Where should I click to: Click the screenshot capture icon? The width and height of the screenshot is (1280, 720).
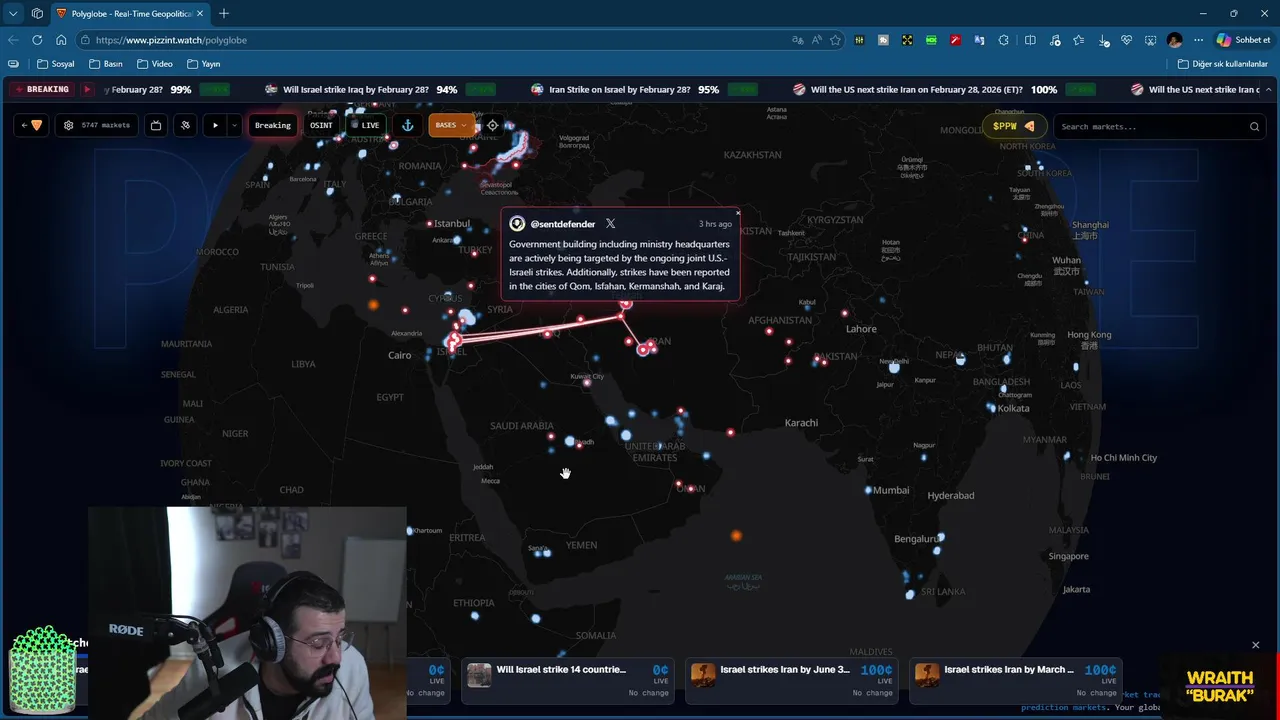point(1151,40)
